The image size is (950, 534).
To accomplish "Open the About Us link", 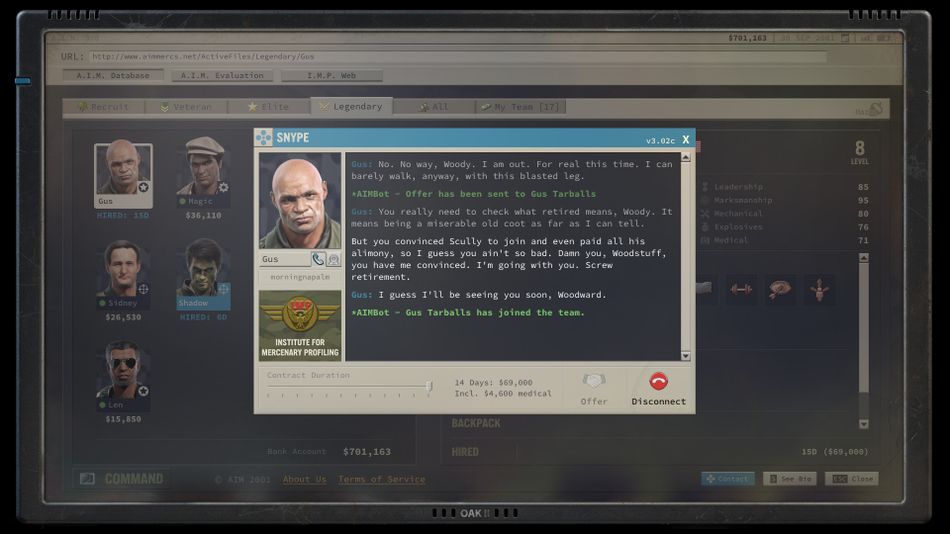I will (x=304, y=479).
